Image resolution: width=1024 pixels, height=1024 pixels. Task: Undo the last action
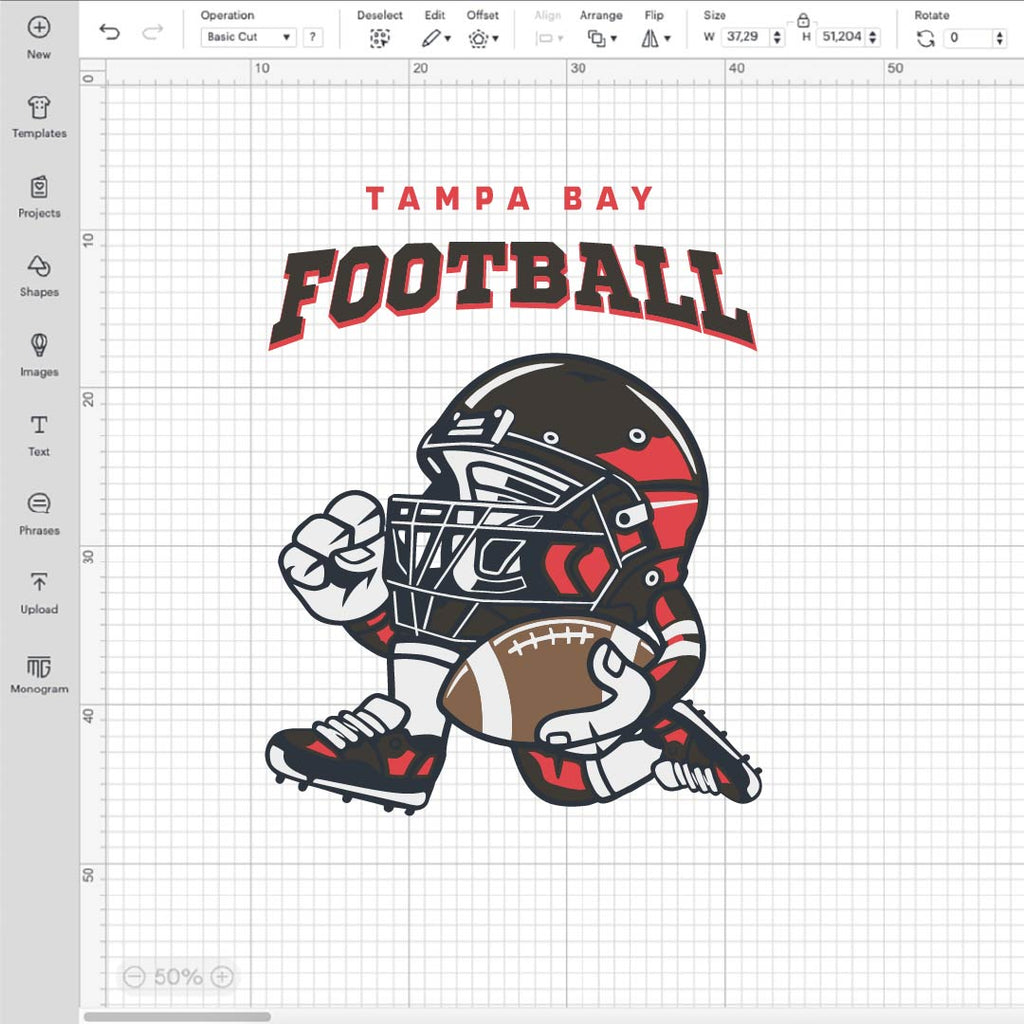coord(110,33)
